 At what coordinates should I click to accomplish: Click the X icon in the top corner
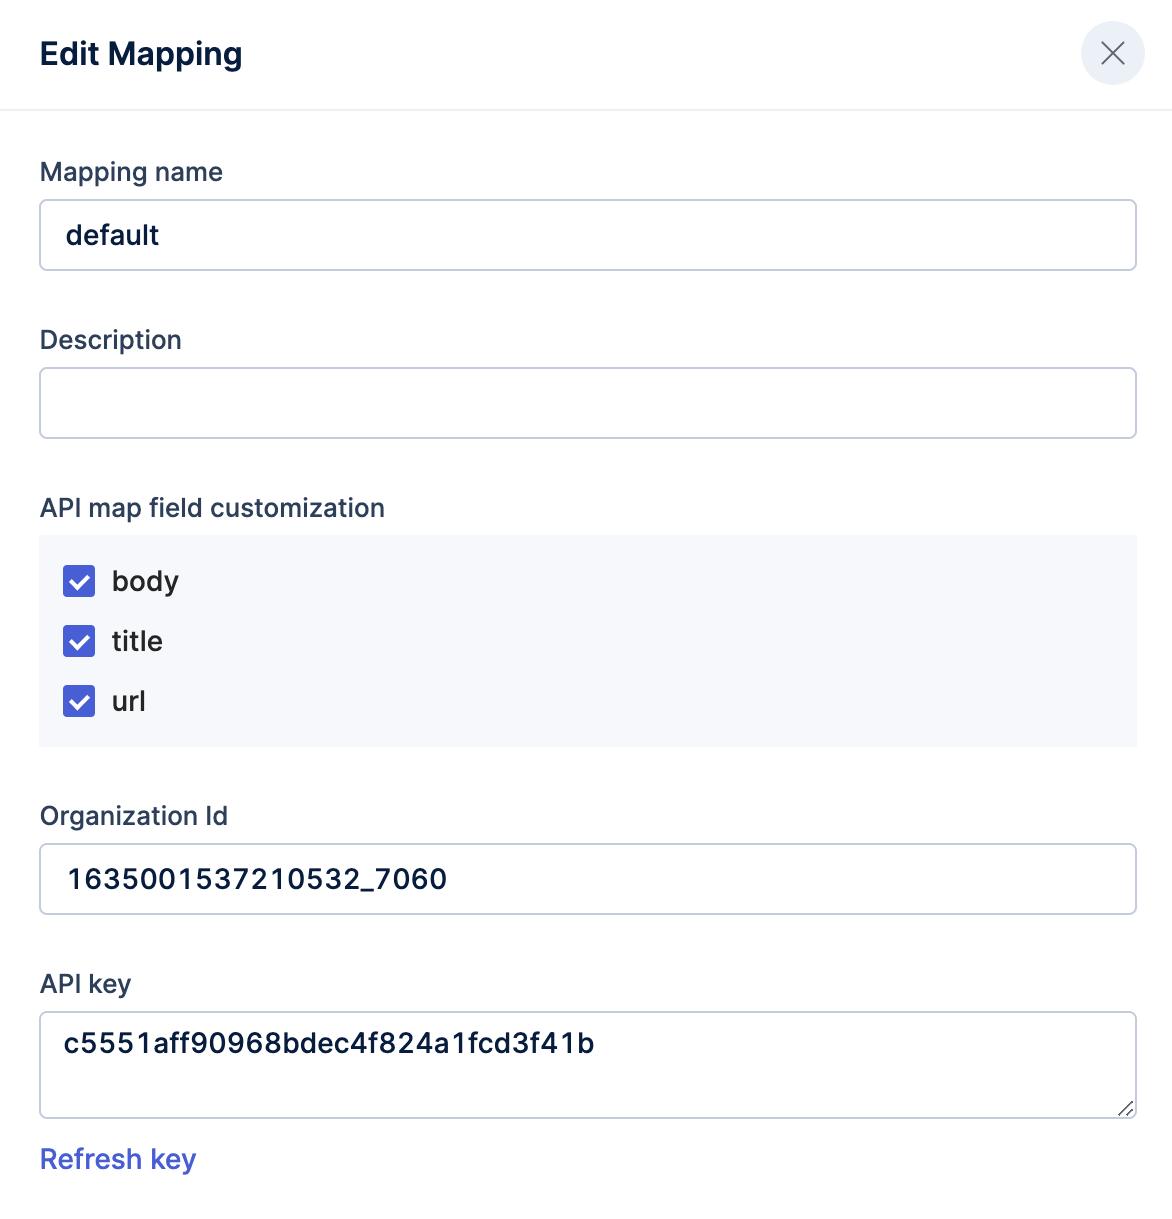coord(1112,53)
